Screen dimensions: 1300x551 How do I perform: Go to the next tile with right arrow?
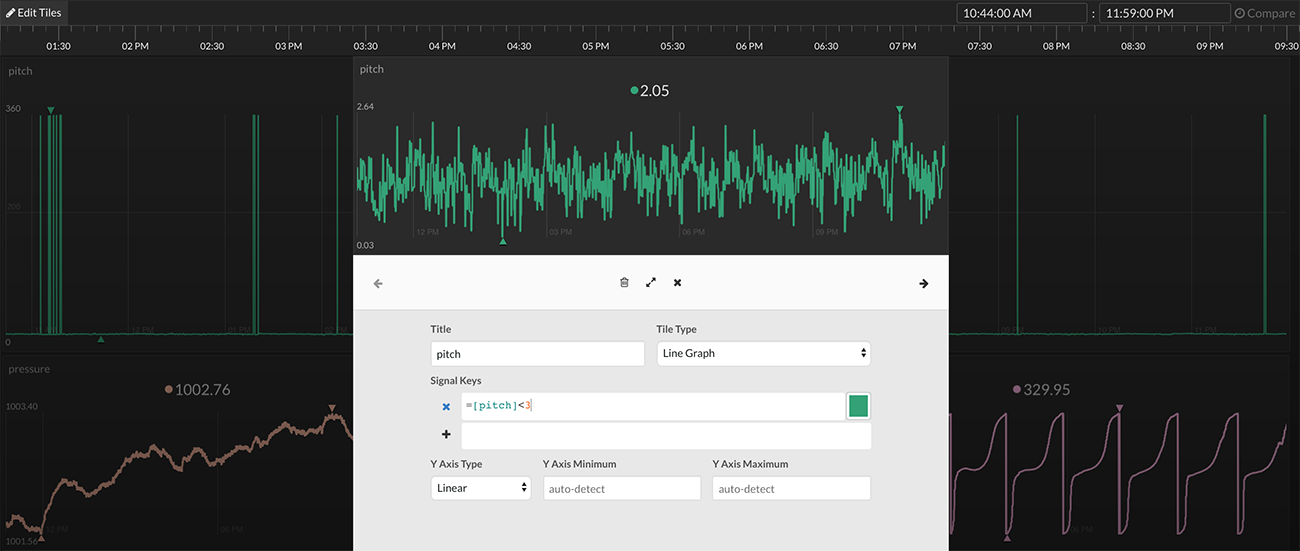coord(923,284)
